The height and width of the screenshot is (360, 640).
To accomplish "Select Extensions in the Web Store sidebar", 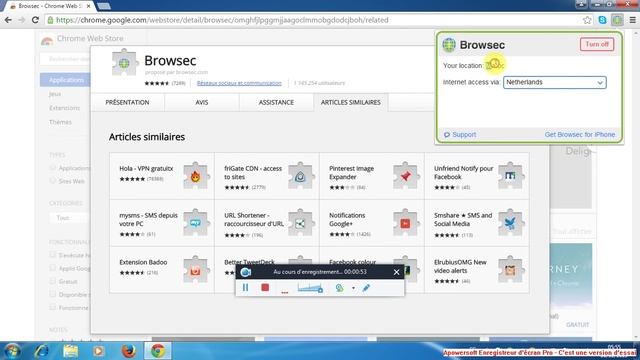I will 64,108.
